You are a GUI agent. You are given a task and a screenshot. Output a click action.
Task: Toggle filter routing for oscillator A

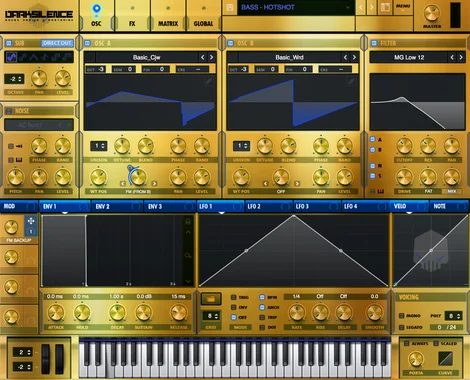point(373,139)
